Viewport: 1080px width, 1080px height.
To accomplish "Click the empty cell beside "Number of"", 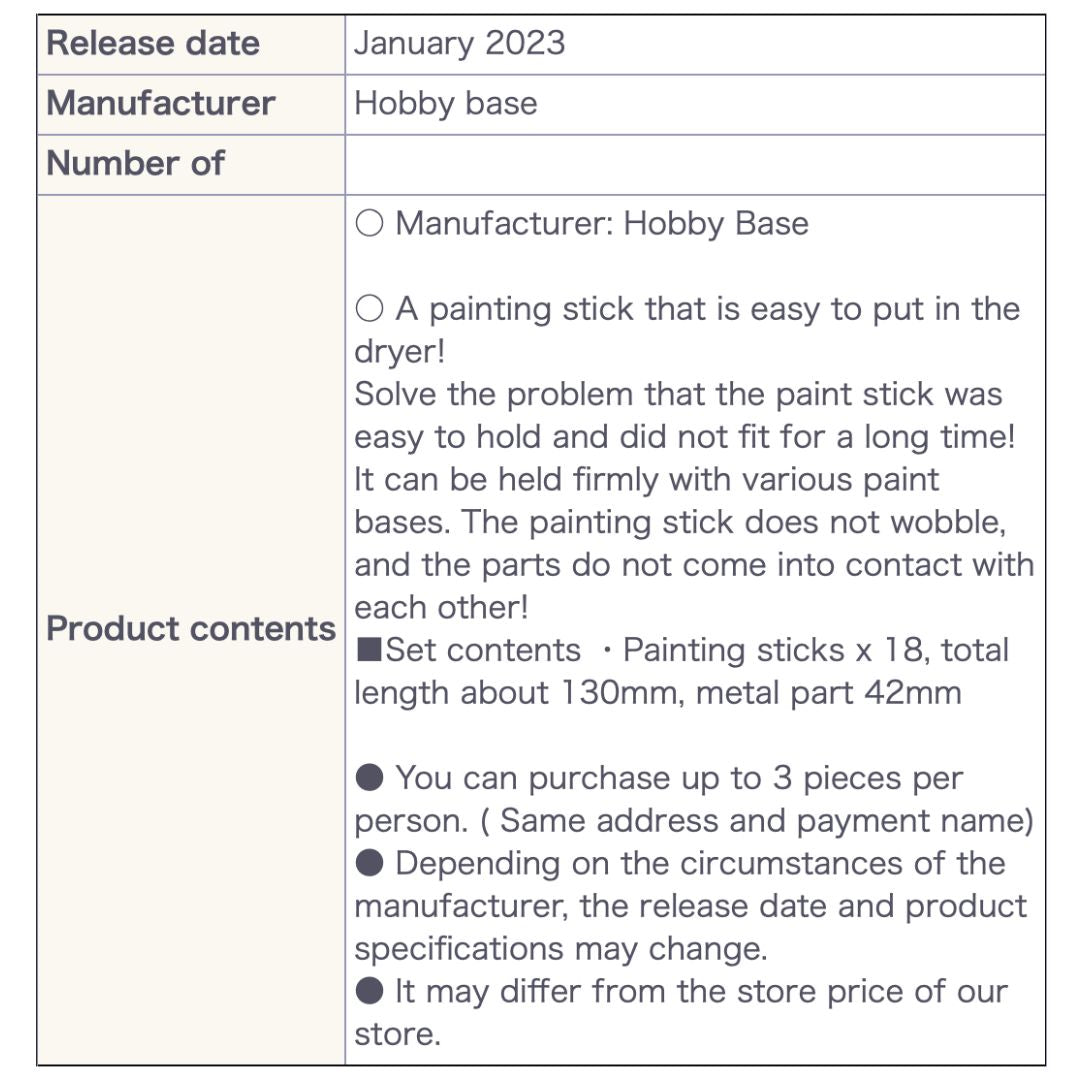I will click(694, 164).
